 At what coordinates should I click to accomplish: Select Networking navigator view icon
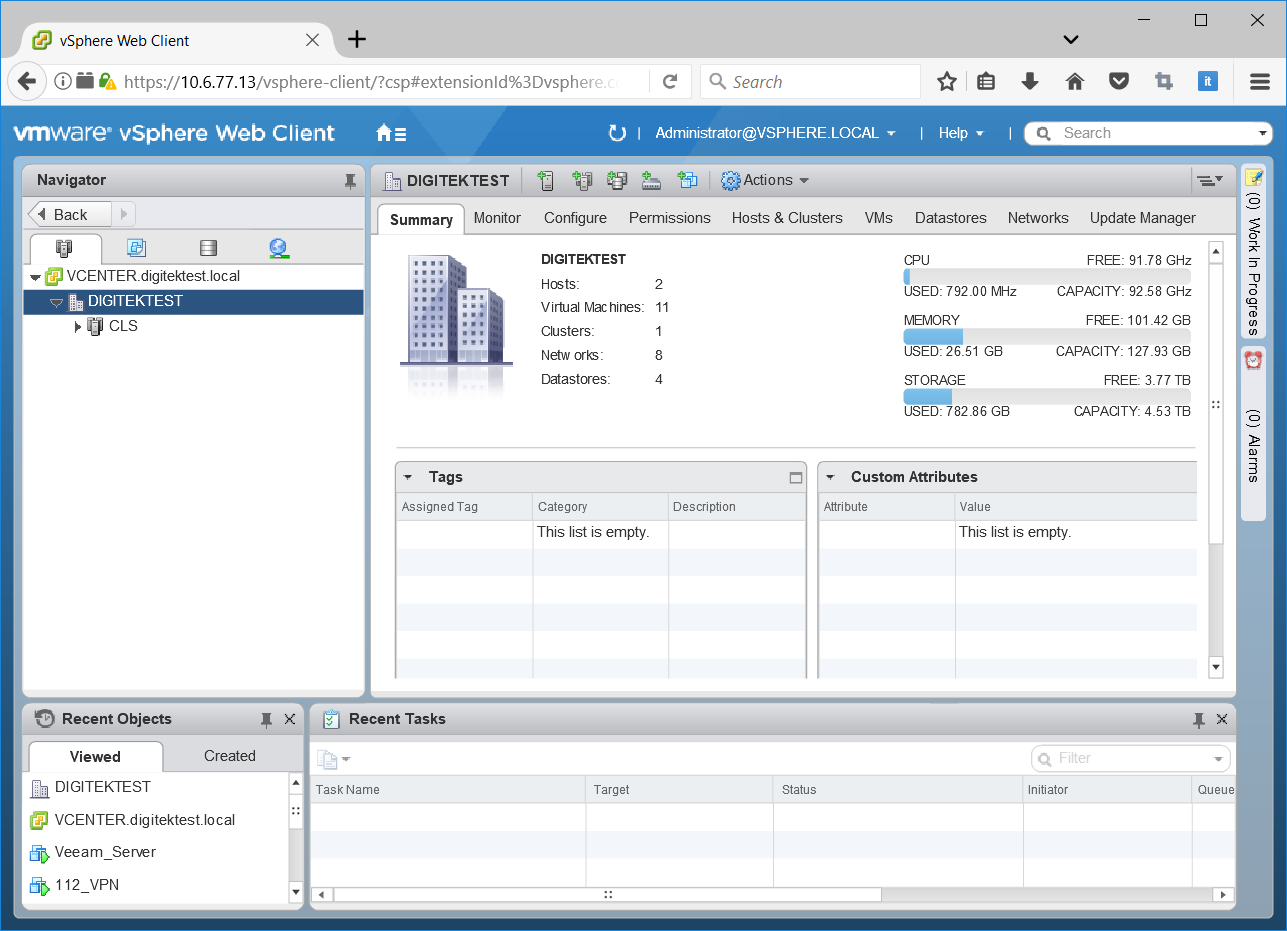[x=279, y=248]
